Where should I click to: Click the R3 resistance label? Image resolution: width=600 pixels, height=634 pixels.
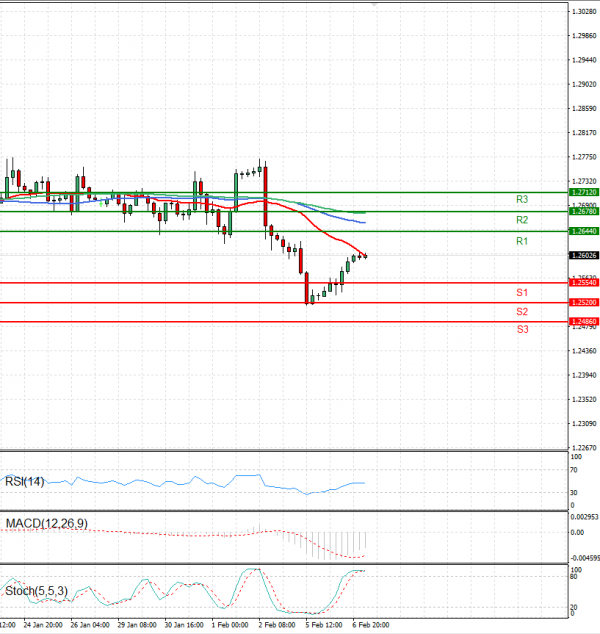tap(522, 199)
